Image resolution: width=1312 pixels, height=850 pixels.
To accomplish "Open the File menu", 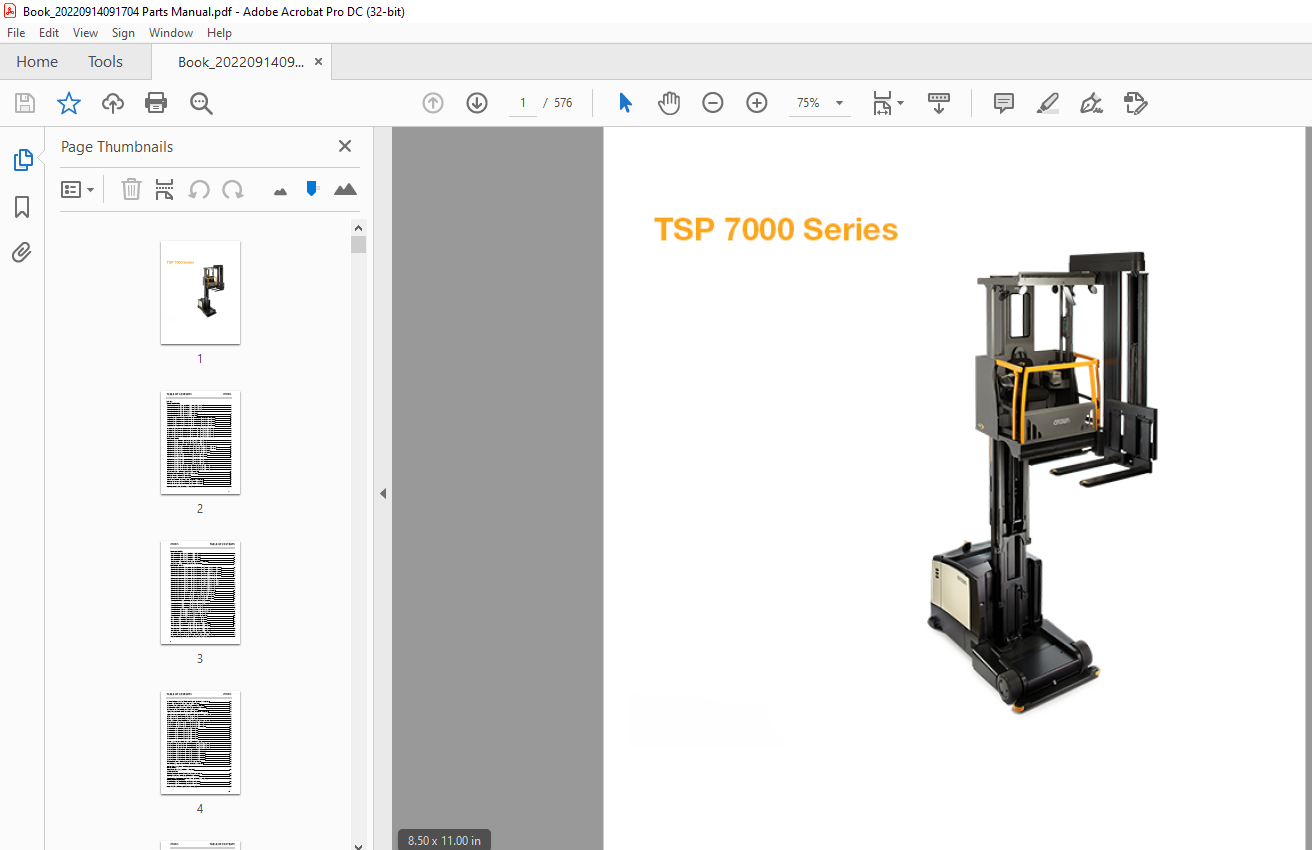I will (x=16, y=33).
